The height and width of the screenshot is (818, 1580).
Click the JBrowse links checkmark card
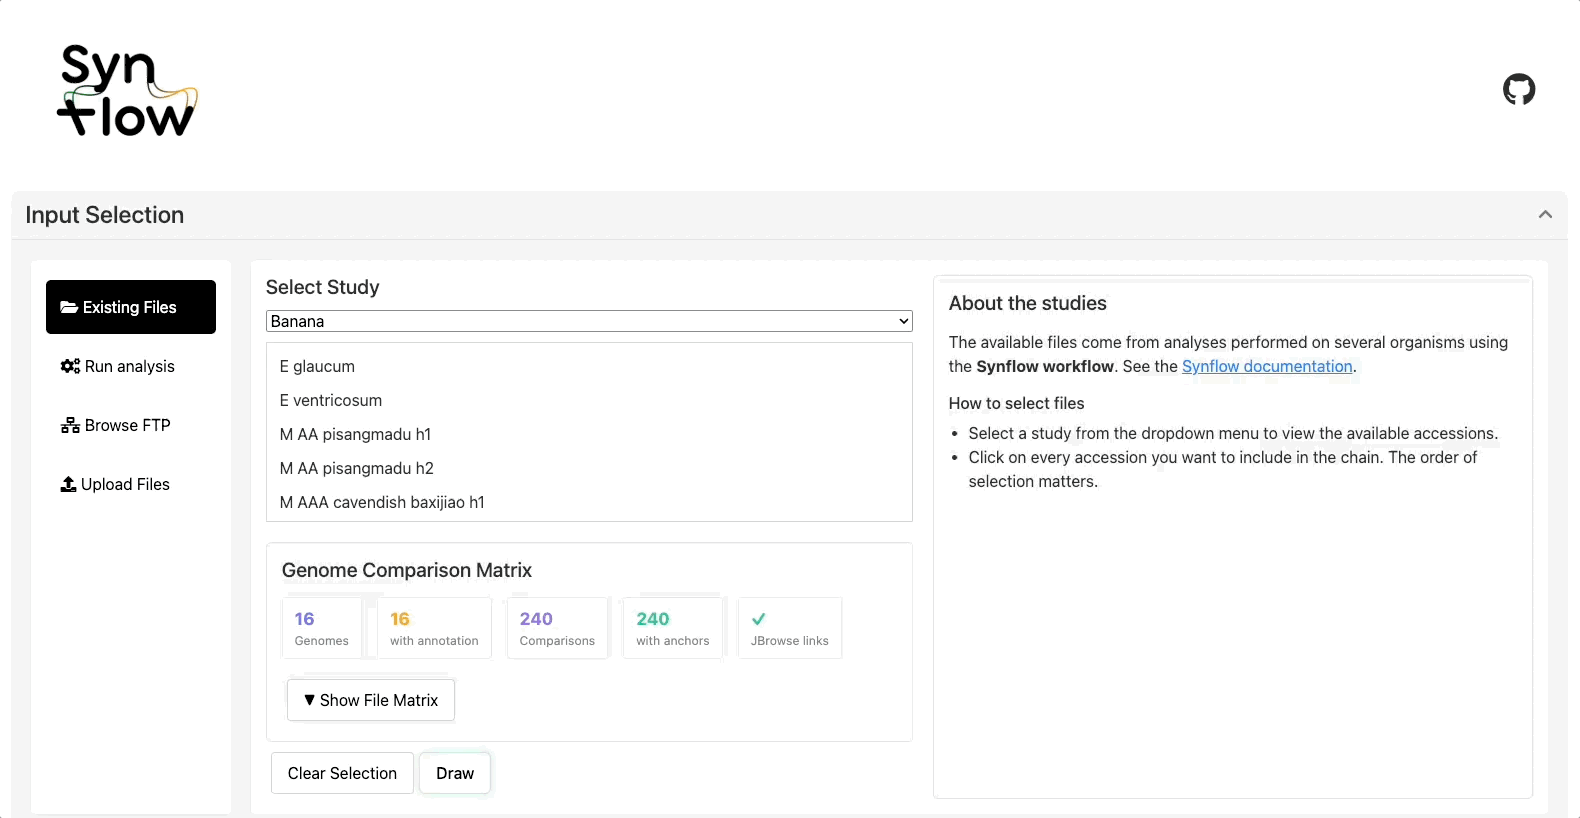pyautogui.click(x=790, y=628)
